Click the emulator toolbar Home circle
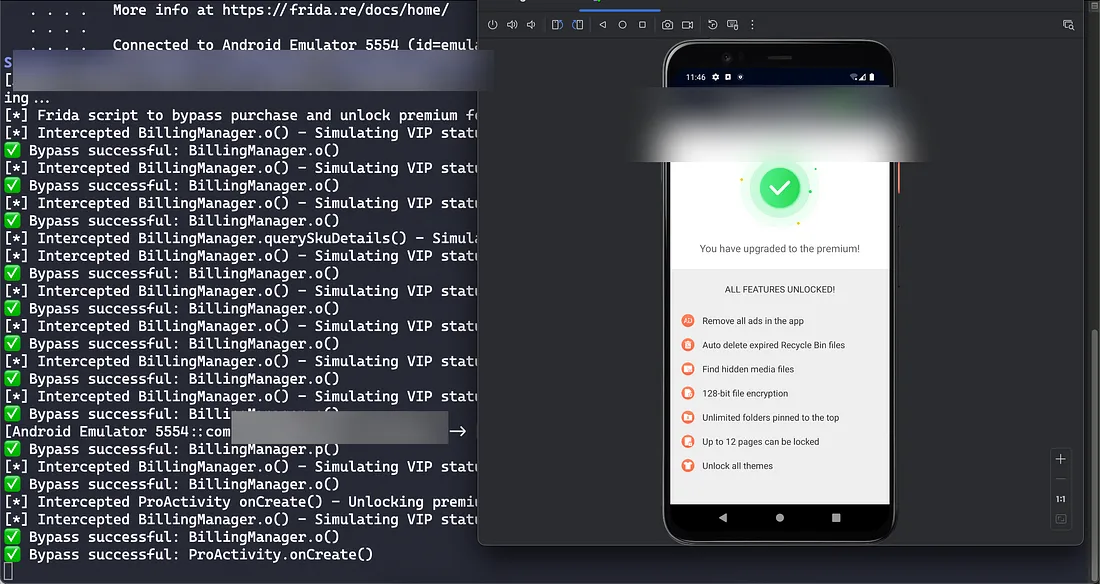Screen dimensions: 1100x584 coord(623,25)
